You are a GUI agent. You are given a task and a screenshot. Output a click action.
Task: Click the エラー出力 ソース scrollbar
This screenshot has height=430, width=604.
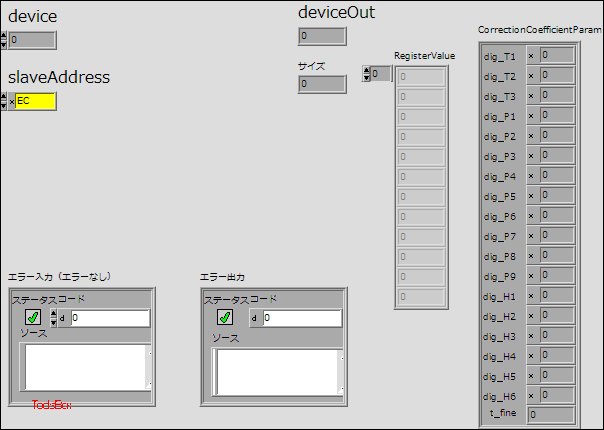point(341,372)
